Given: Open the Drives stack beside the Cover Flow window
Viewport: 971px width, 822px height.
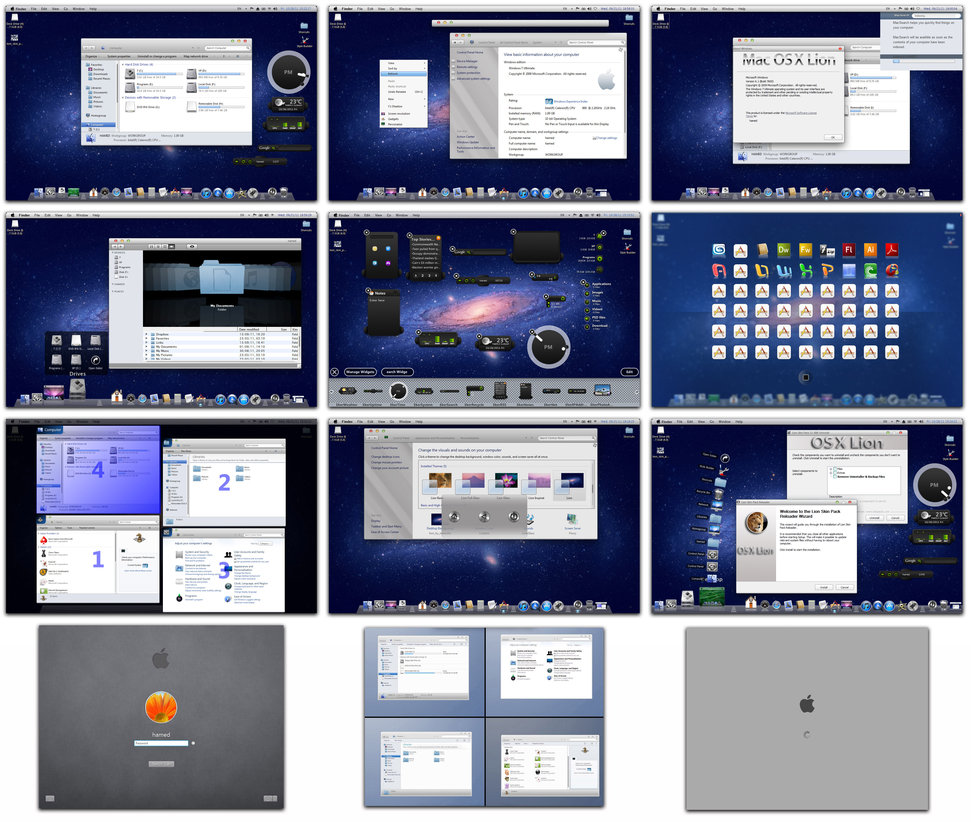Looking at the screenshot, I should 77,388.
